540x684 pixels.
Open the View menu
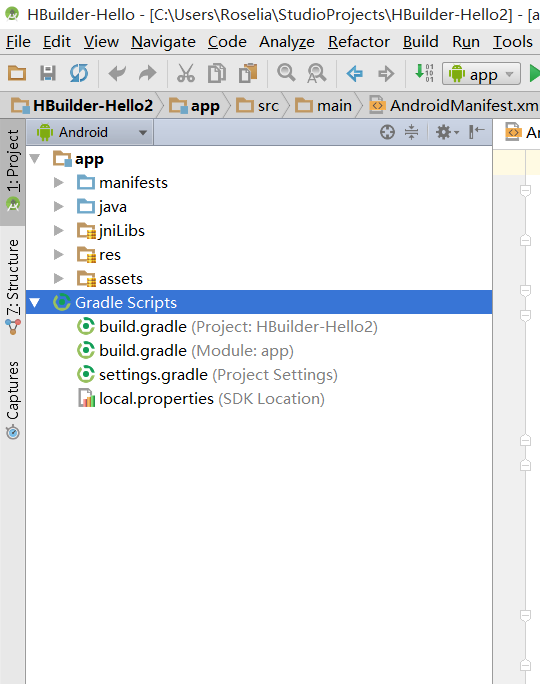tap(101, 42)
